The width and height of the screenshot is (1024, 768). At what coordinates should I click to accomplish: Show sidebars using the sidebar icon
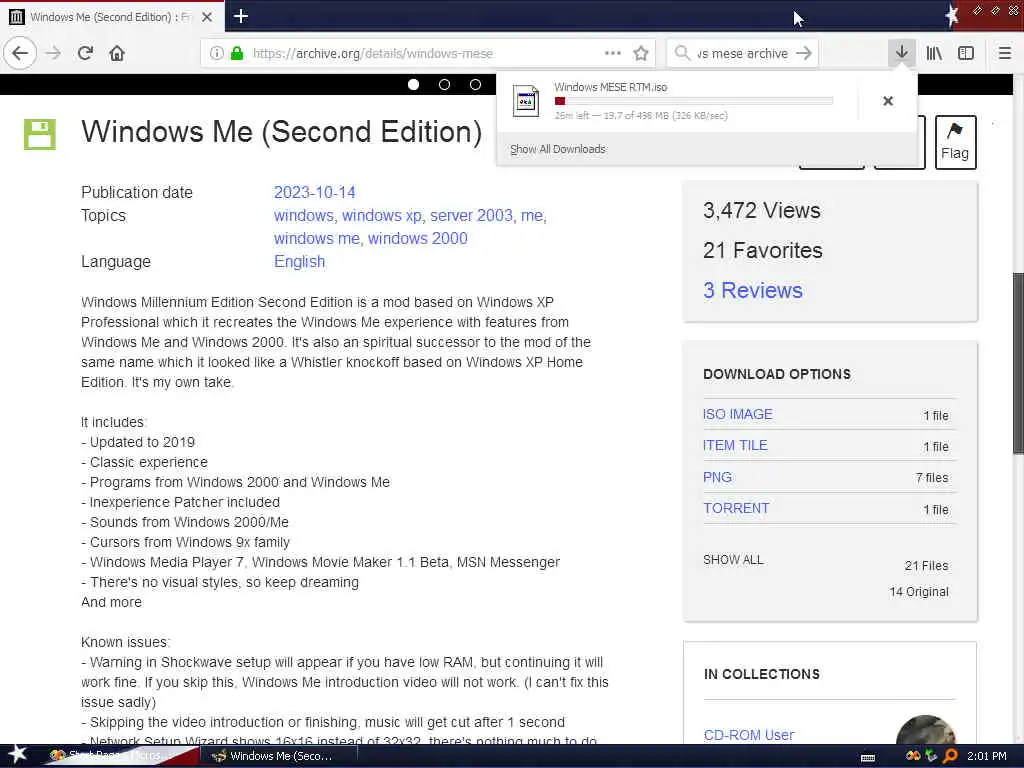(966, 53)
